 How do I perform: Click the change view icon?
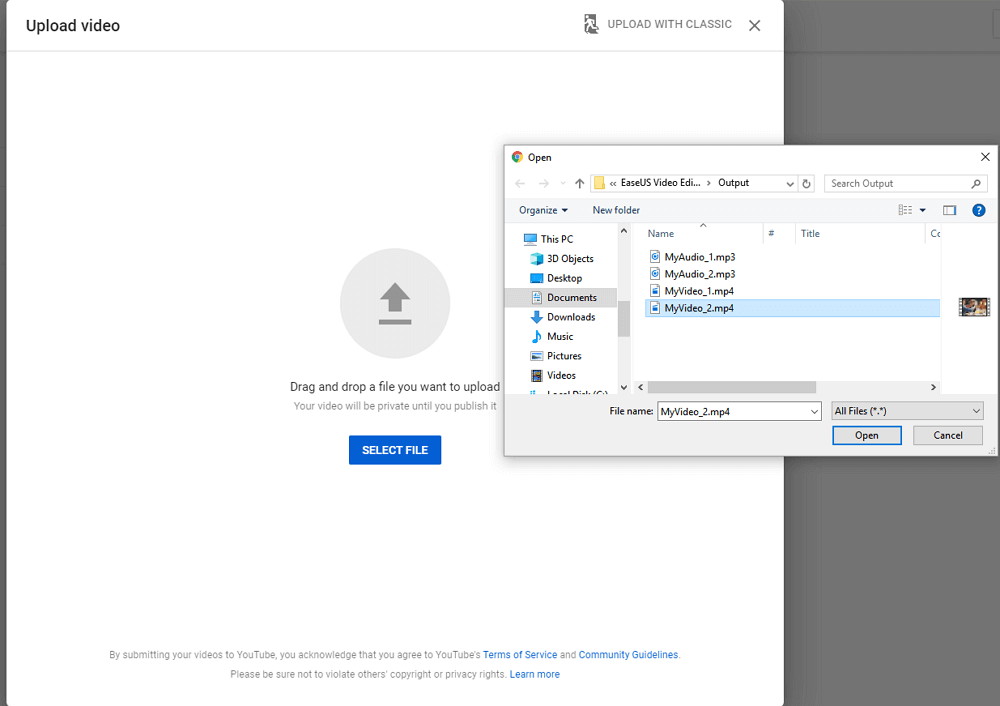point(905,210)
